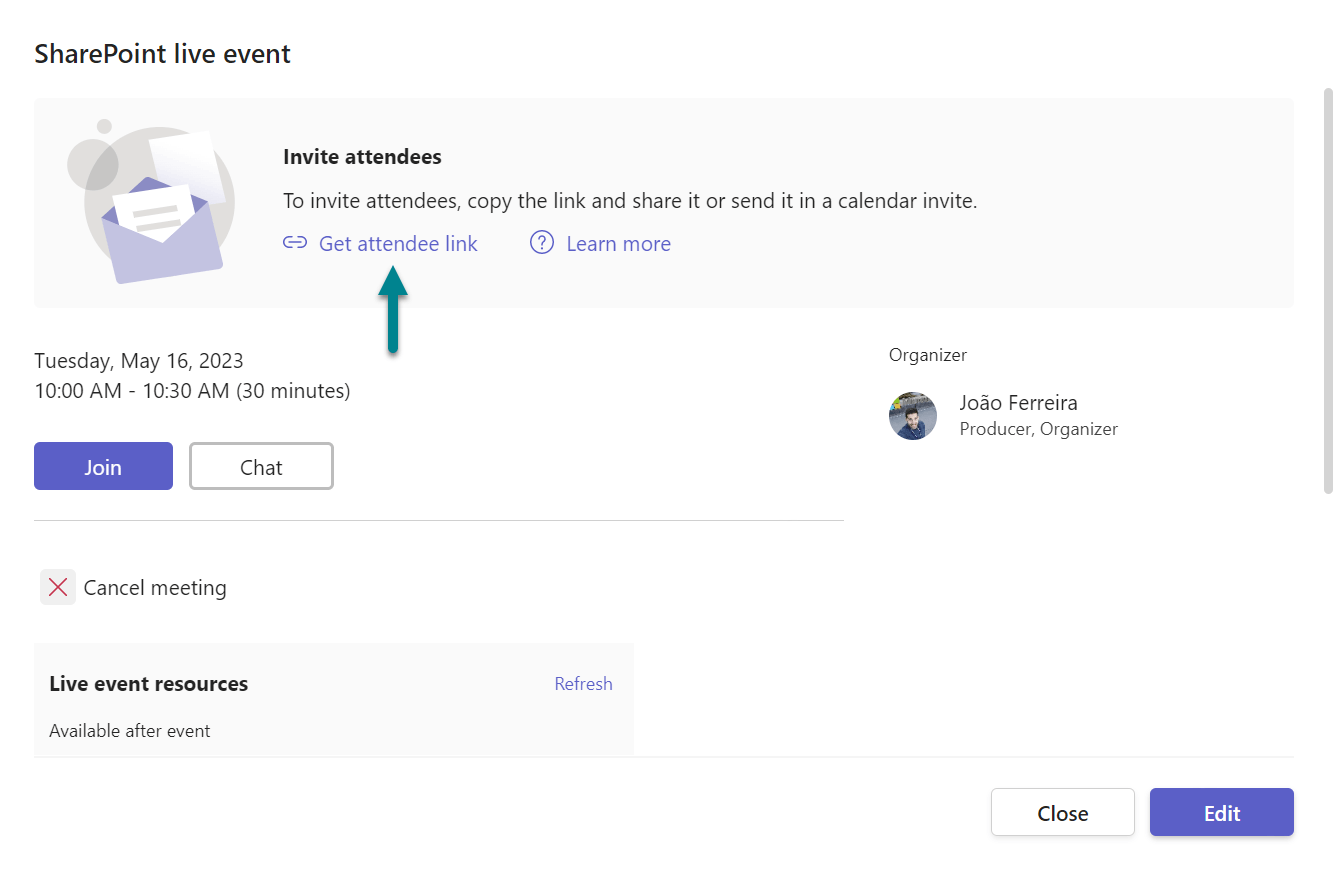Click the SharePoint live event title

162,54
